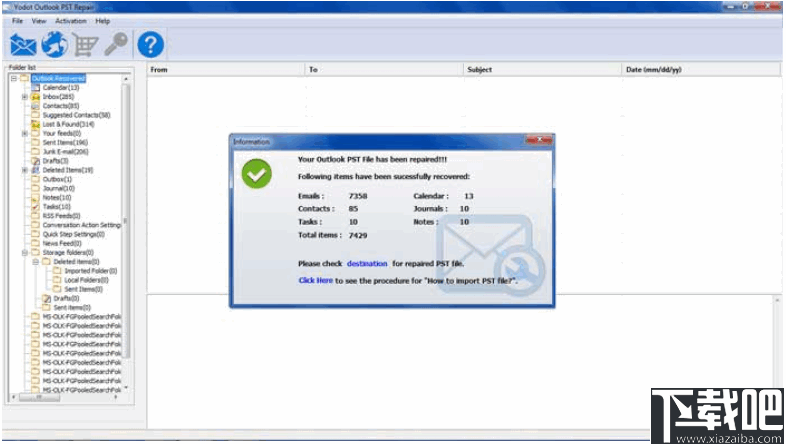The width and height of the screenshot is (786, 444).
Task: Click the Inbox(285) folder icon
Action: tap(35, 97)
